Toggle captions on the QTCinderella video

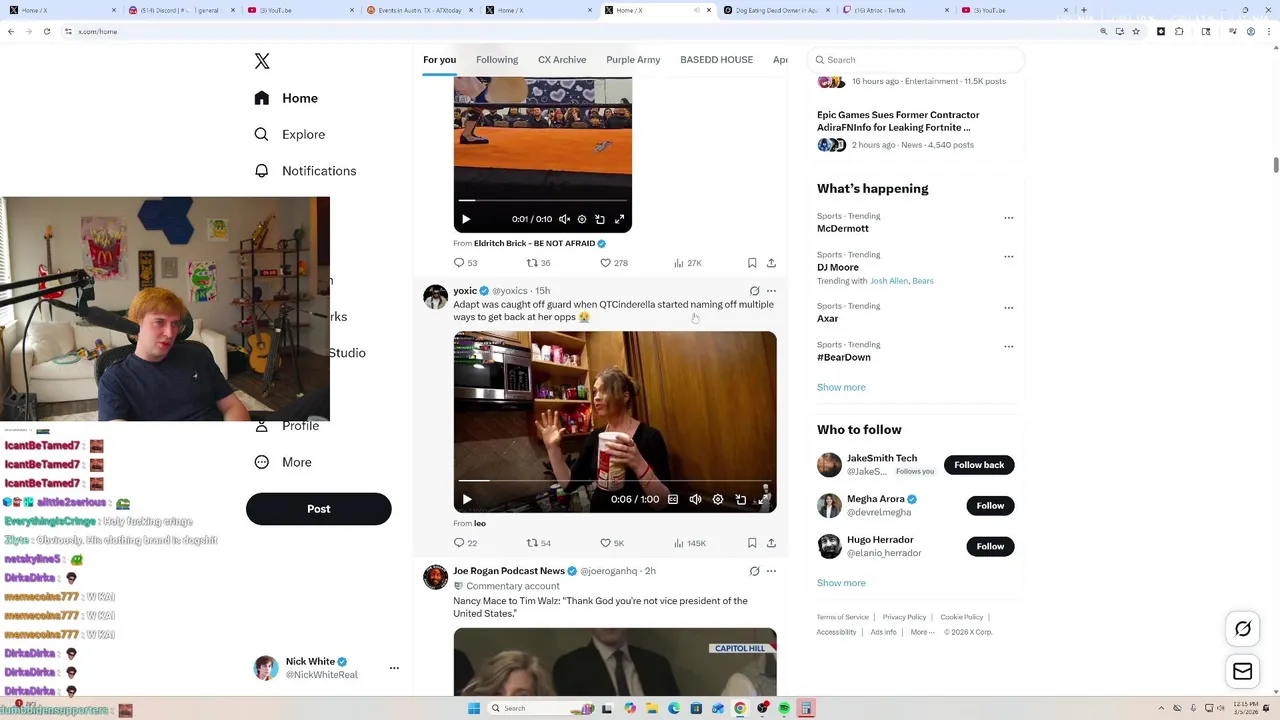673,499
